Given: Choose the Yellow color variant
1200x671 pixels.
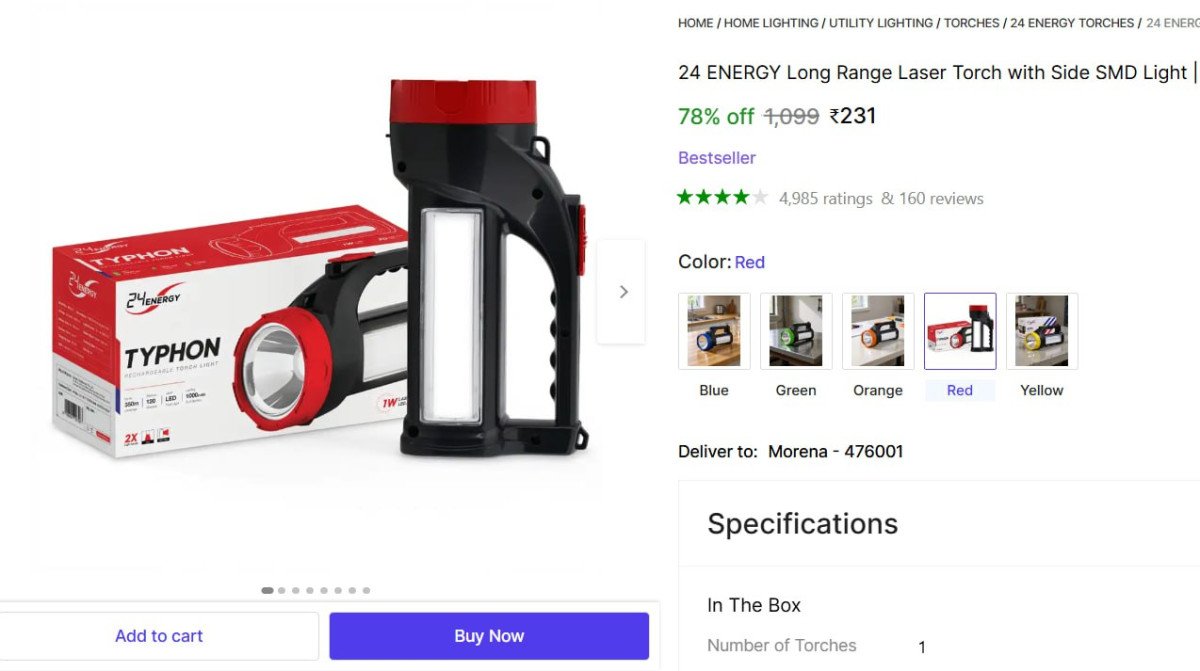Looking at the screenshot, I should [1042, 331].
